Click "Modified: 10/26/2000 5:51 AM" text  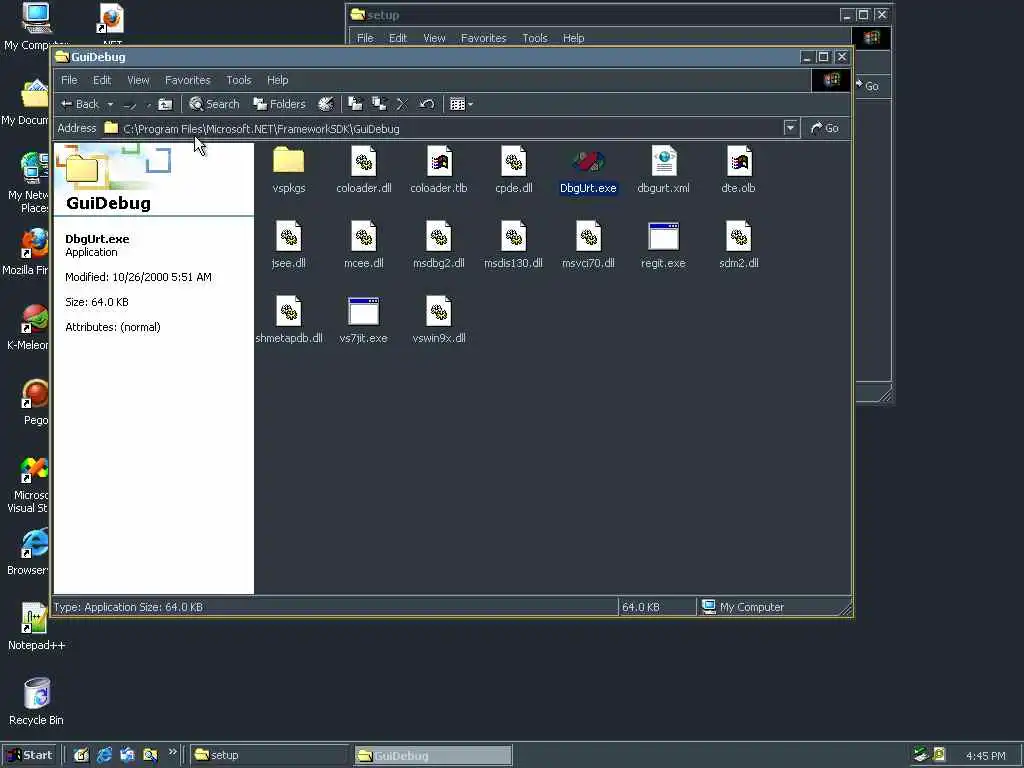pos(138,277)
